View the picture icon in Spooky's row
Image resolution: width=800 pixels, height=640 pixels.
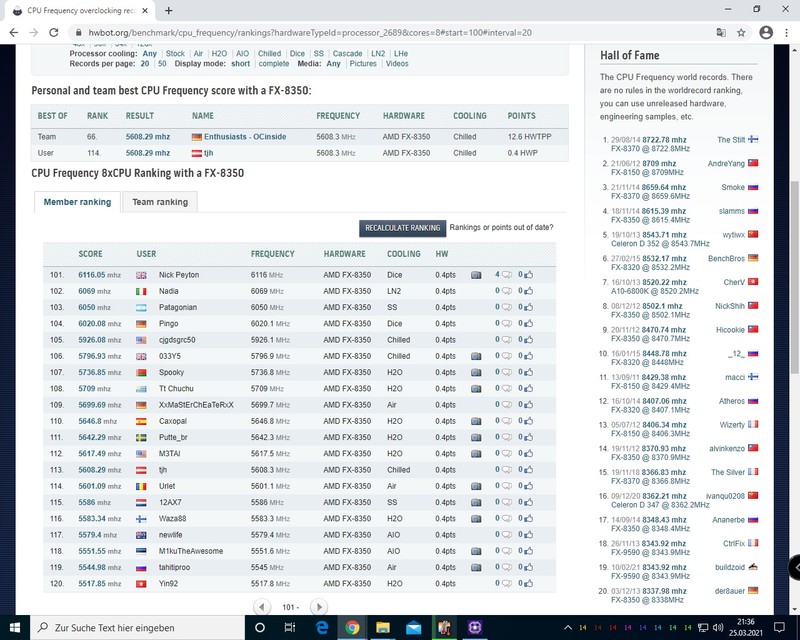click(476, 373)
